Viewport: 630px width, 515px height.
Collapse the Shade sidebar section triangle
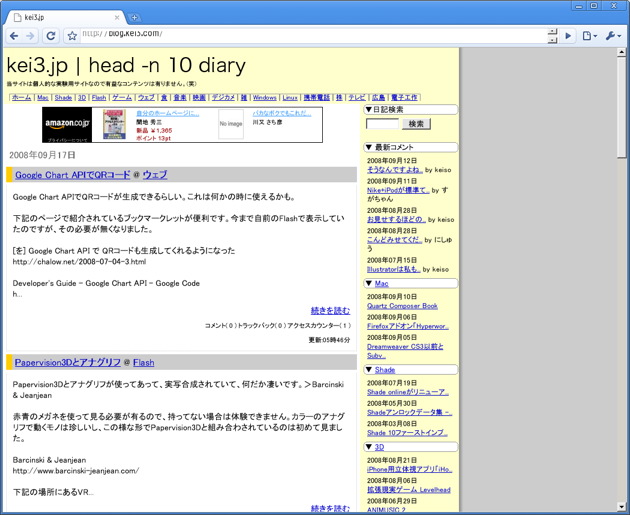(x=369, y=370)
